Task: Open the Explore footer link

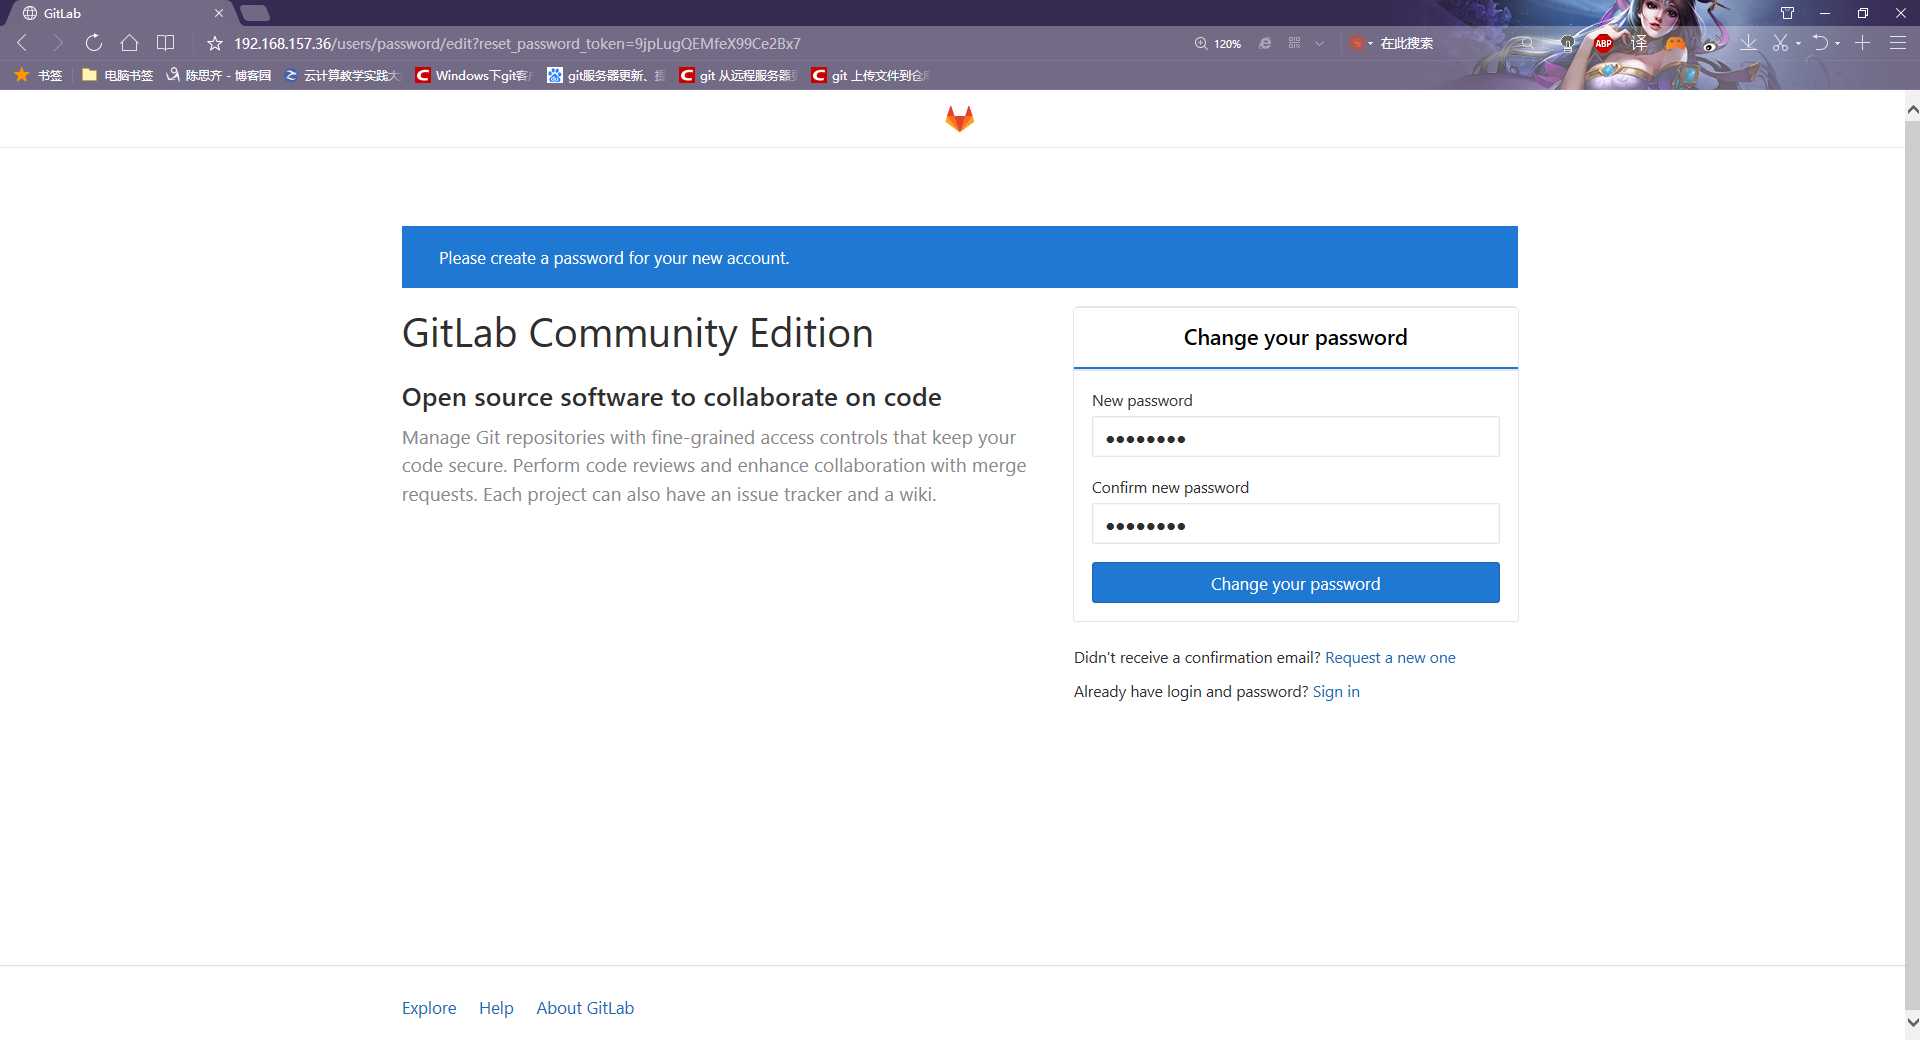Action: [429, 1008]
